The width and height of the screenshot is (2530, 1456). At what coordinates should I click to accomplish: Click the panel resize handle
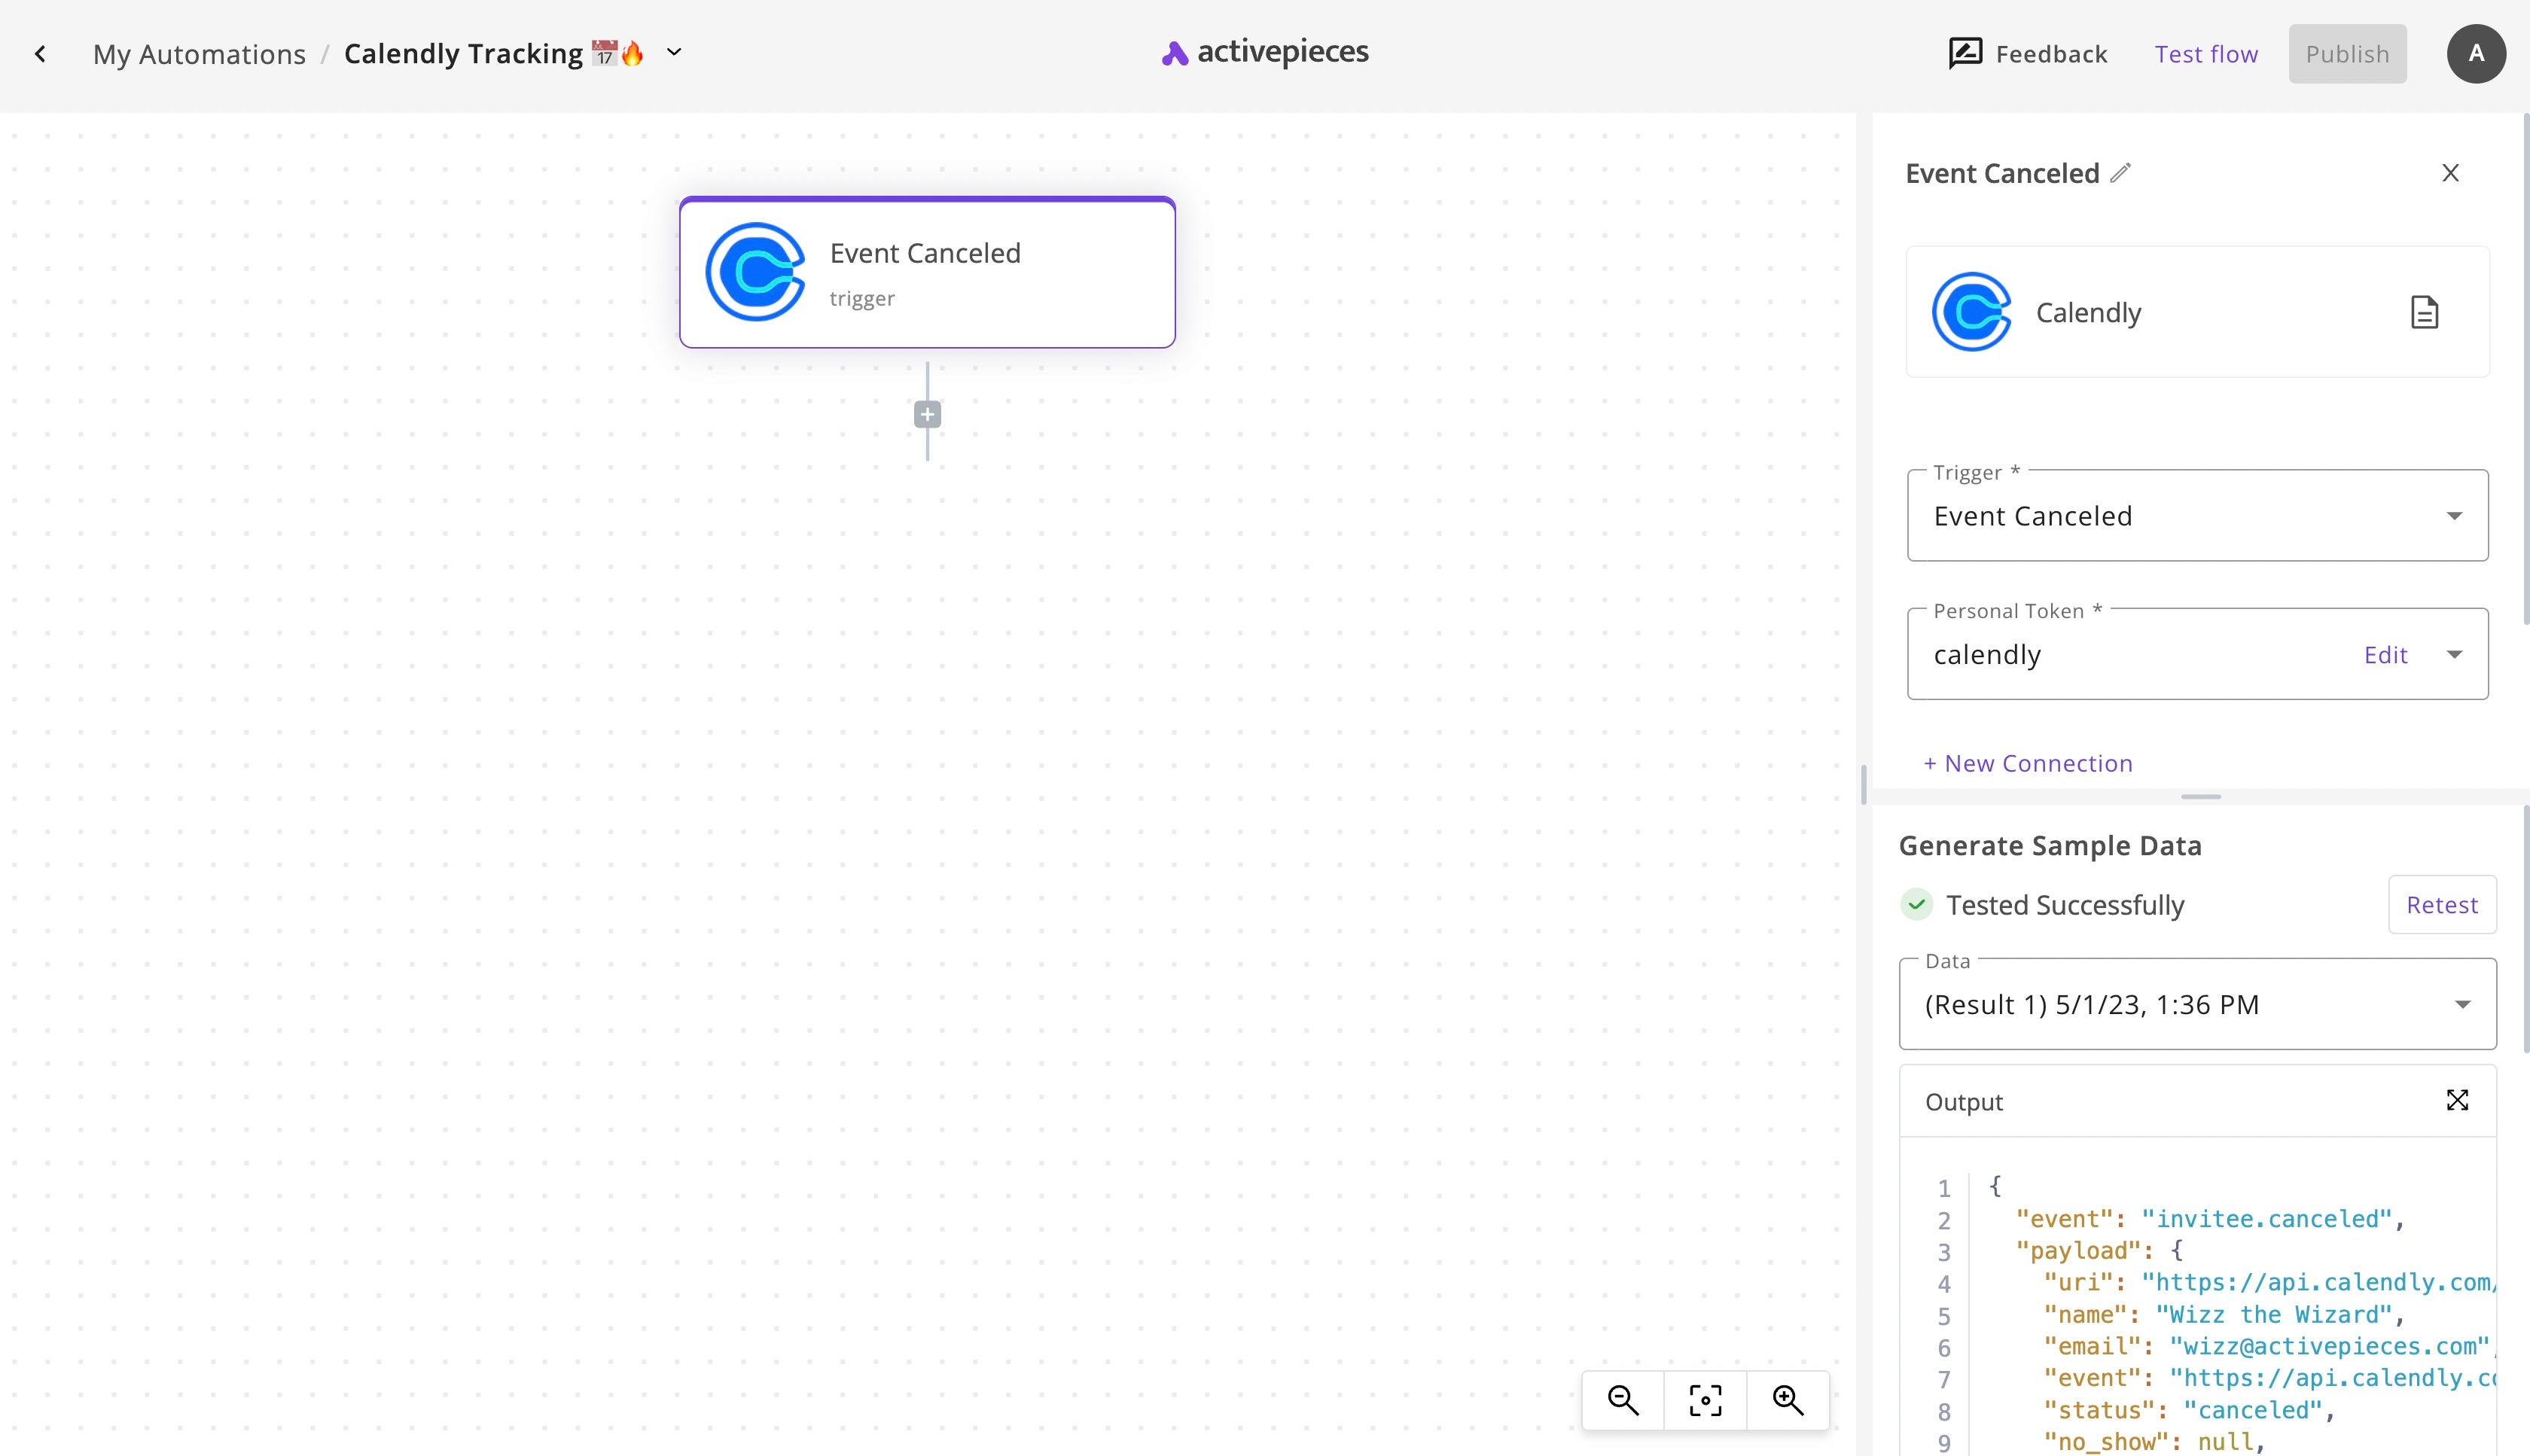(2201, 797)
